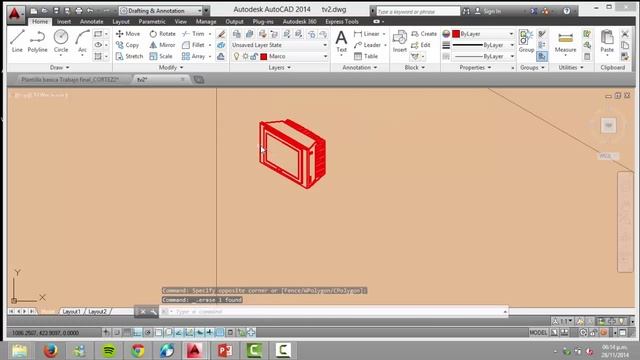The image size is (640, 360).
Task: Open the AutoCAD application menu logo
Action: 15,14
